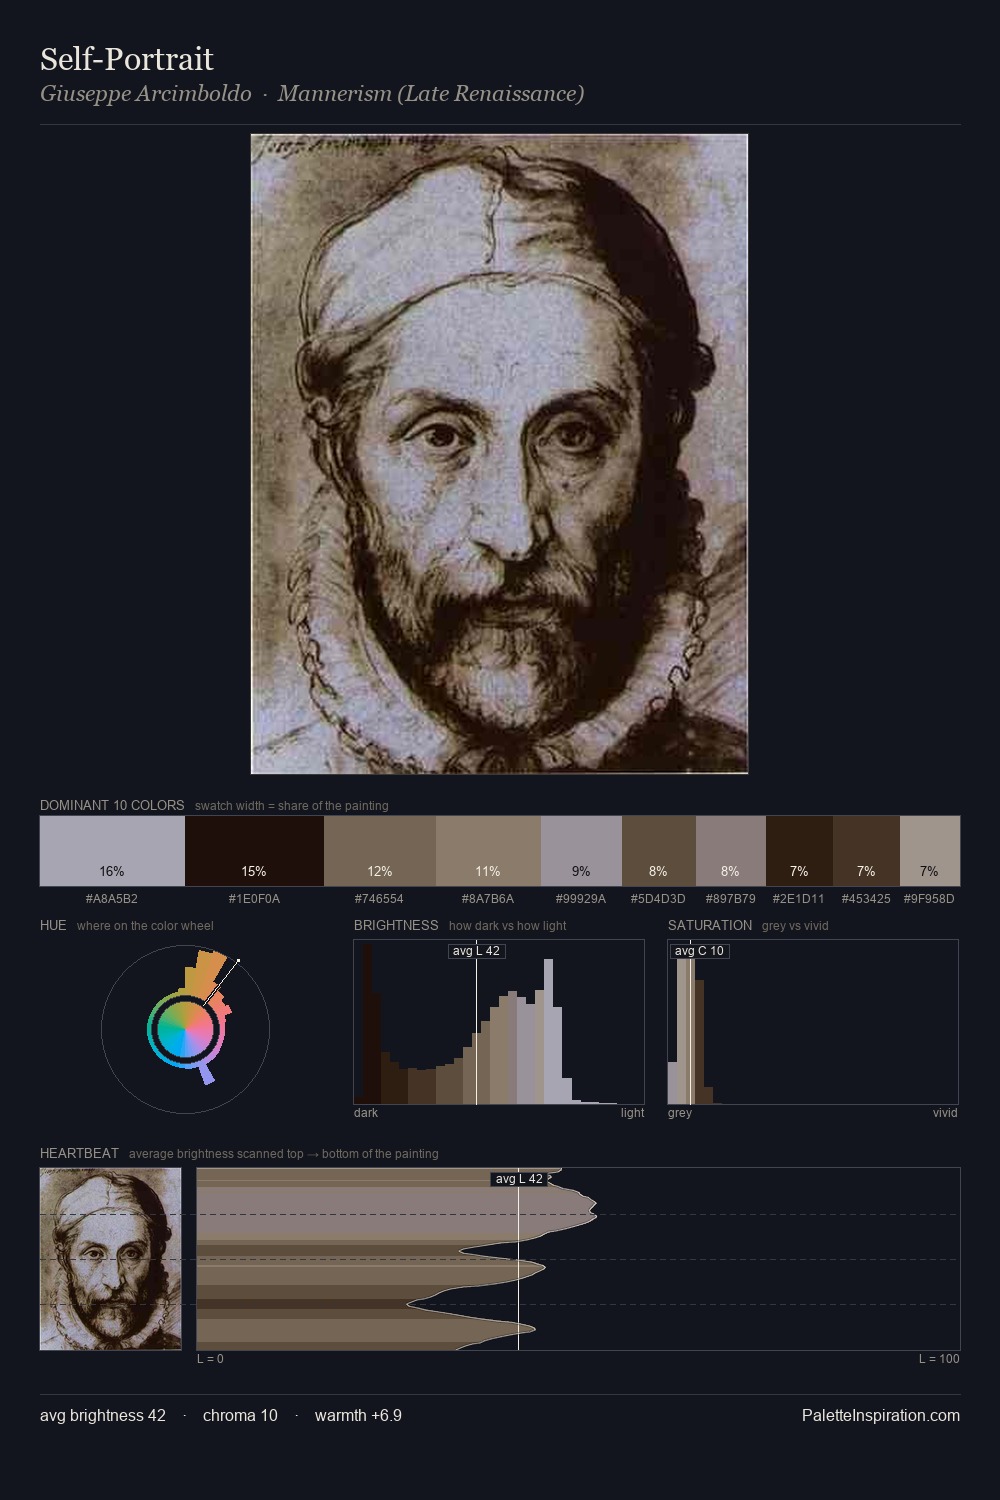The width and height of the screenshot is (1000, 1500).
Task: Click hex code text #8A7B6A
Action: click(x=488, y=899)
